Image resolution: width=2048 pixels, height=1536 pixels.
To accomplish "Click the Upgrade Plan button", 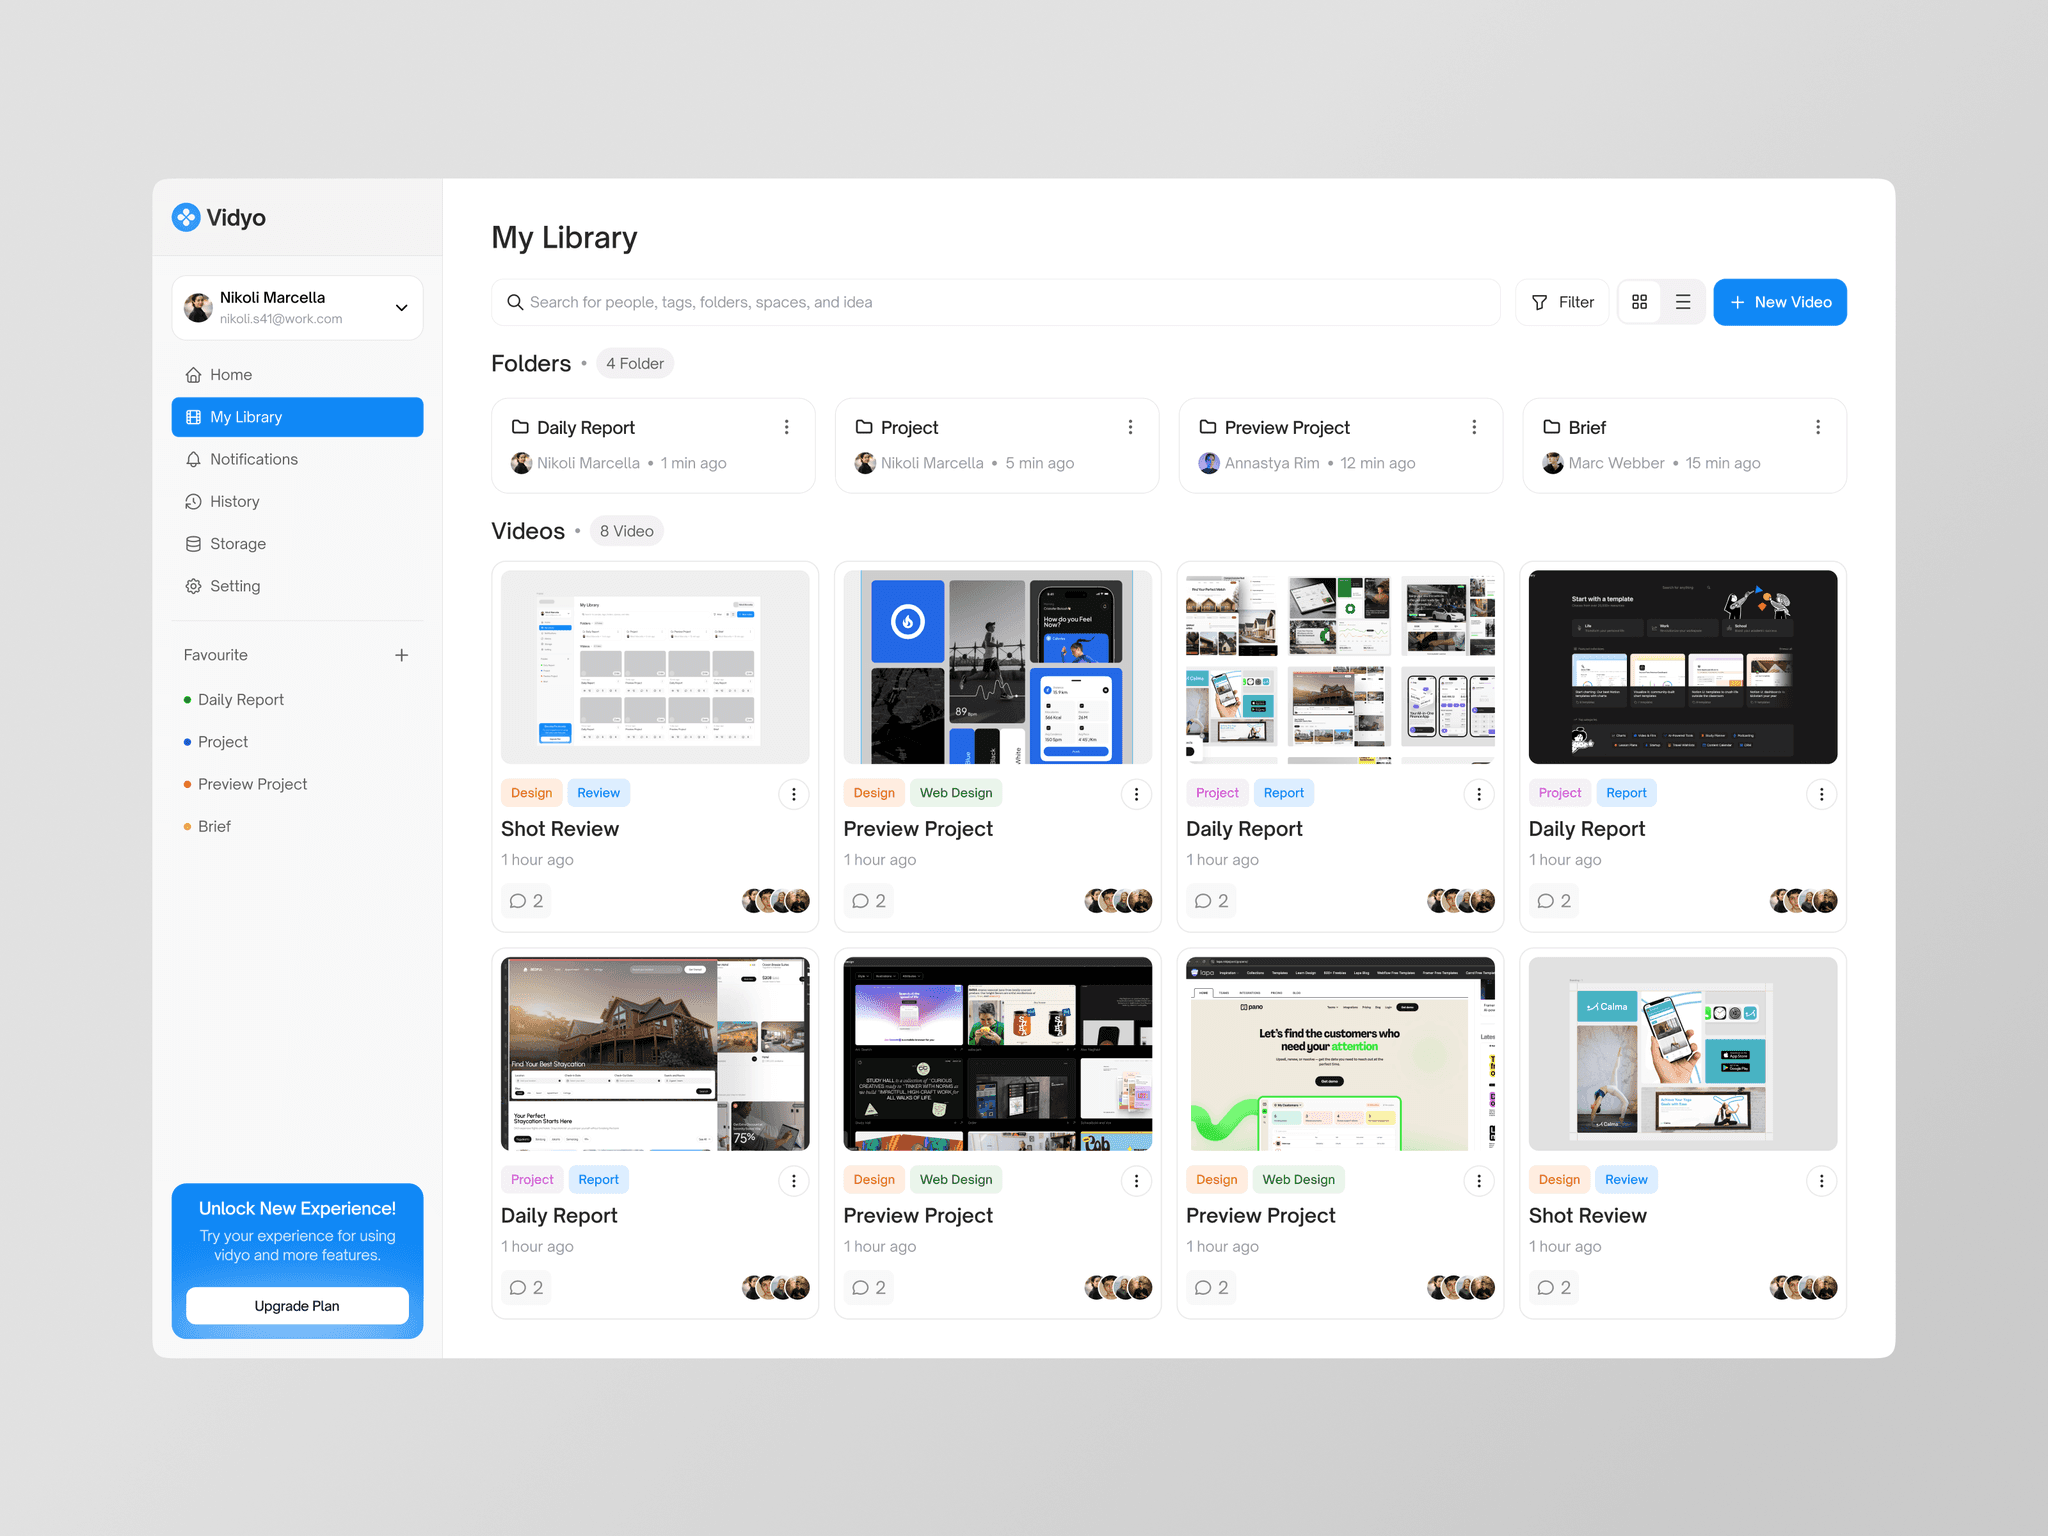I will [295, 1304].
